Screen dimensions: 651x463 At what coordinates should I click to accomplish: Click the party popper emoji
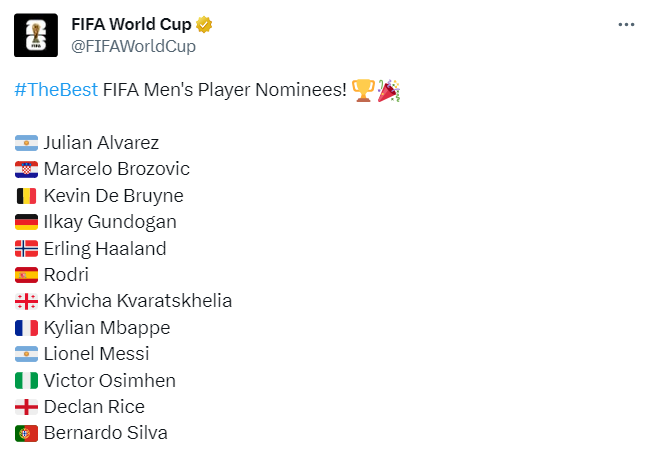click(389, 90)
